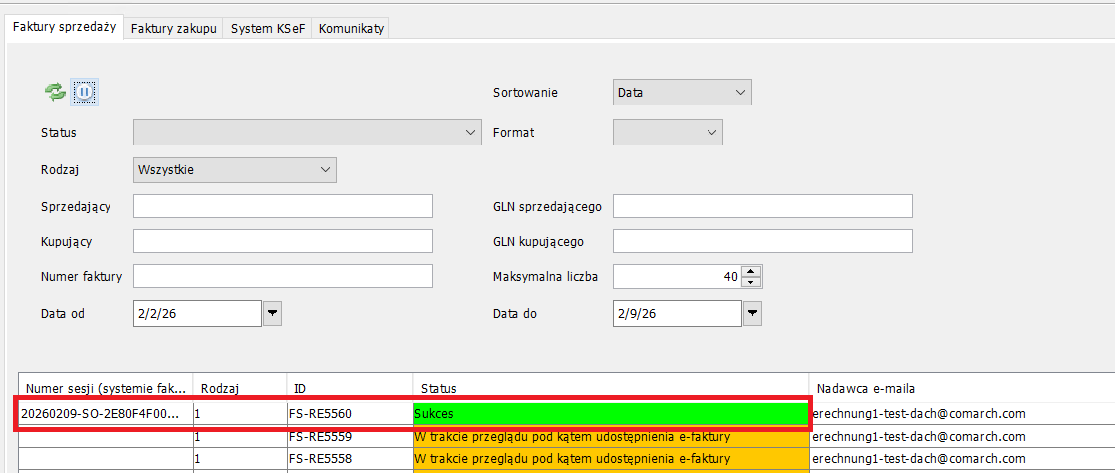Select the Faktury sprzedaży tab
1115x473 pixels.
pos(64,28)
